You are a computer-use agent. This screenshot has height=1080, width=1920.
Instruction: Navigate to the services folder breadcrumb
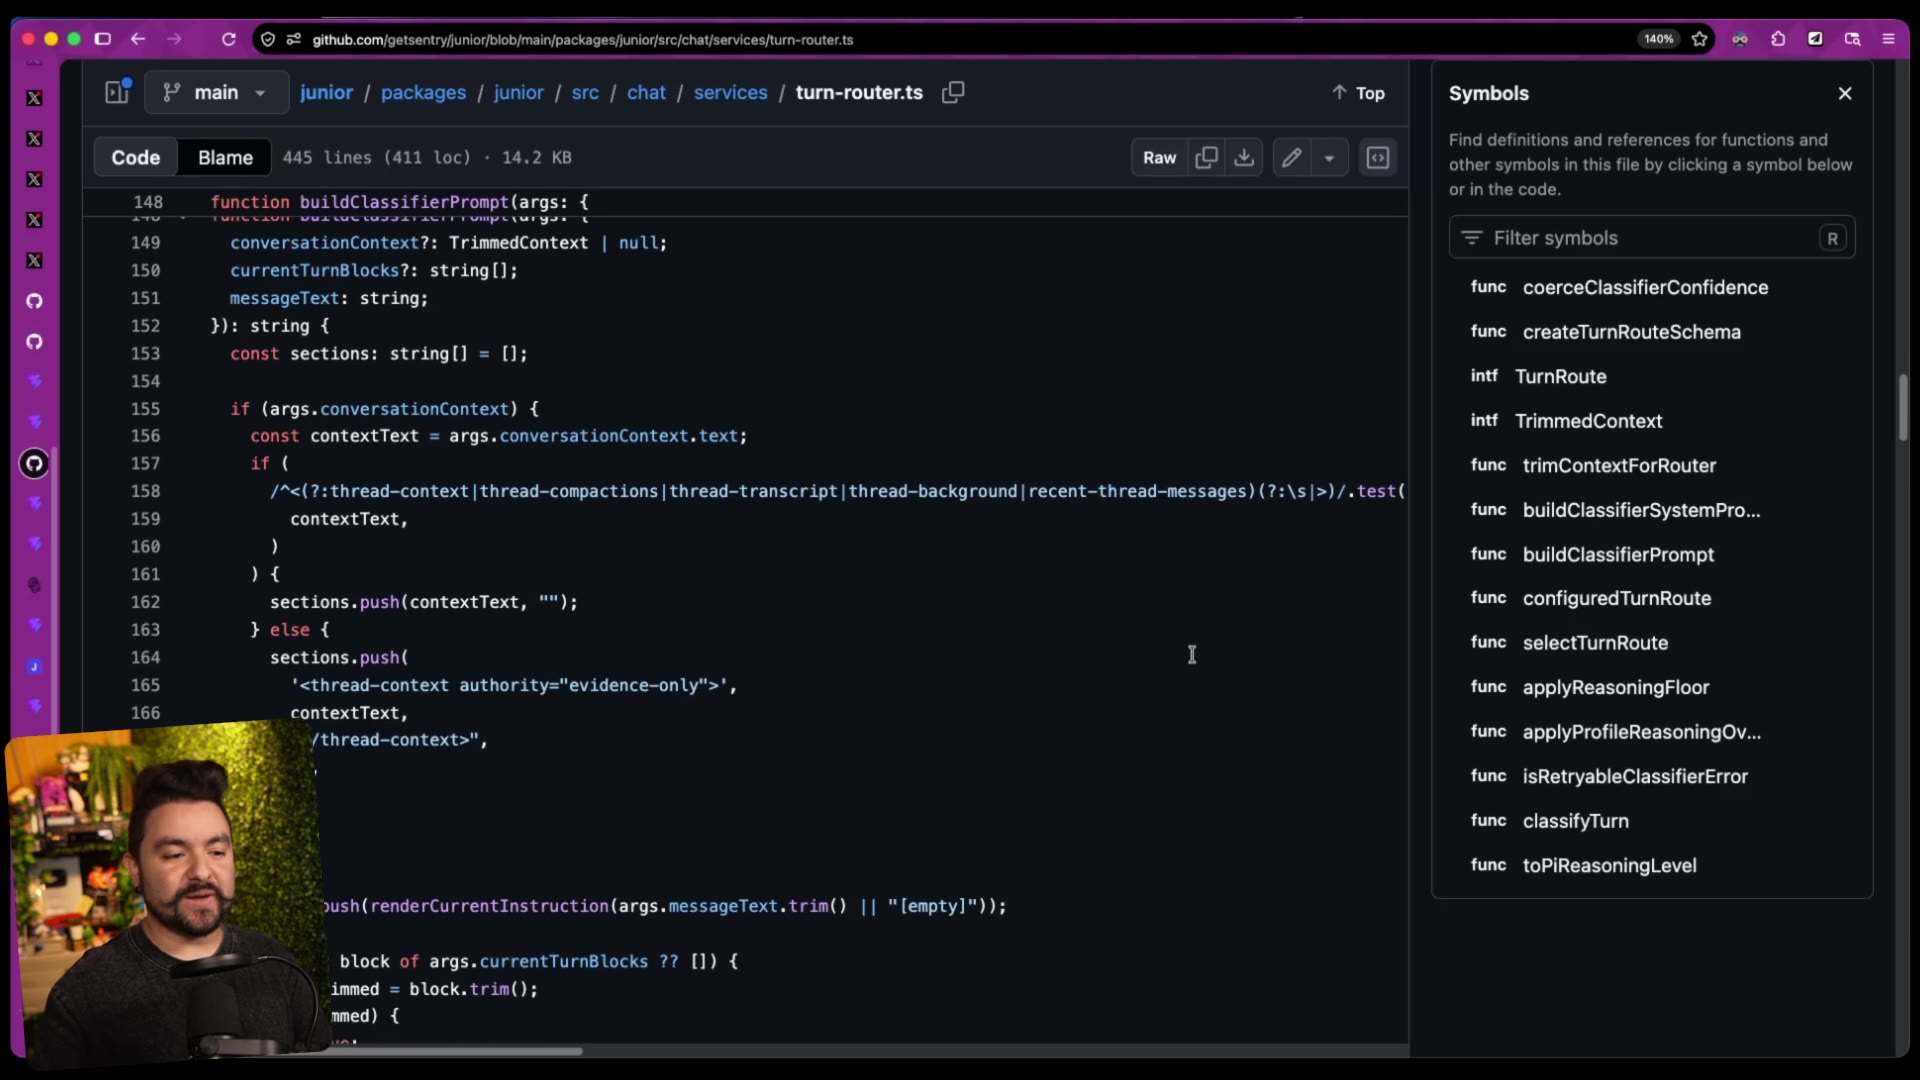(731, 92)
